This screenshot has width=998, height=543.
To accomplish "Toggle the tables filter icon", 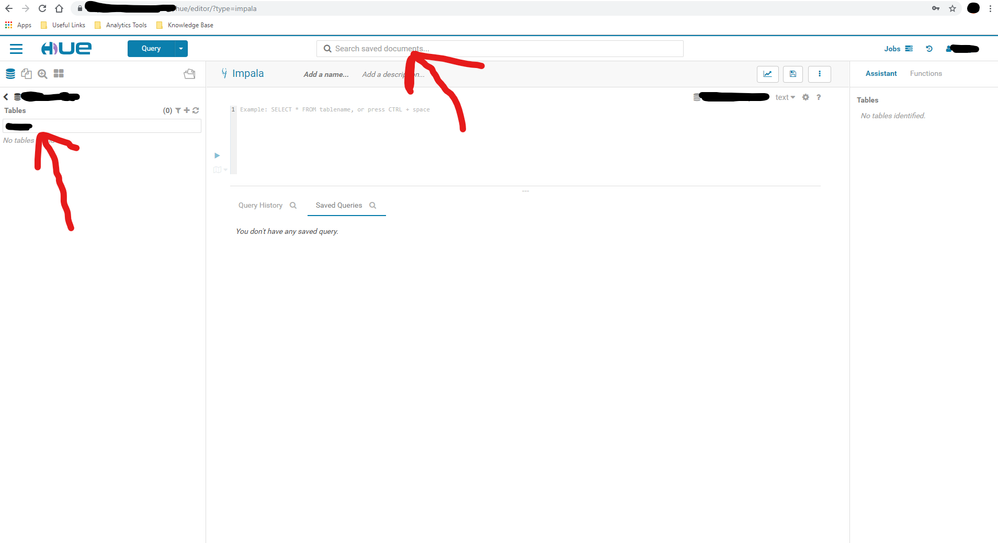I will [178, 110].
